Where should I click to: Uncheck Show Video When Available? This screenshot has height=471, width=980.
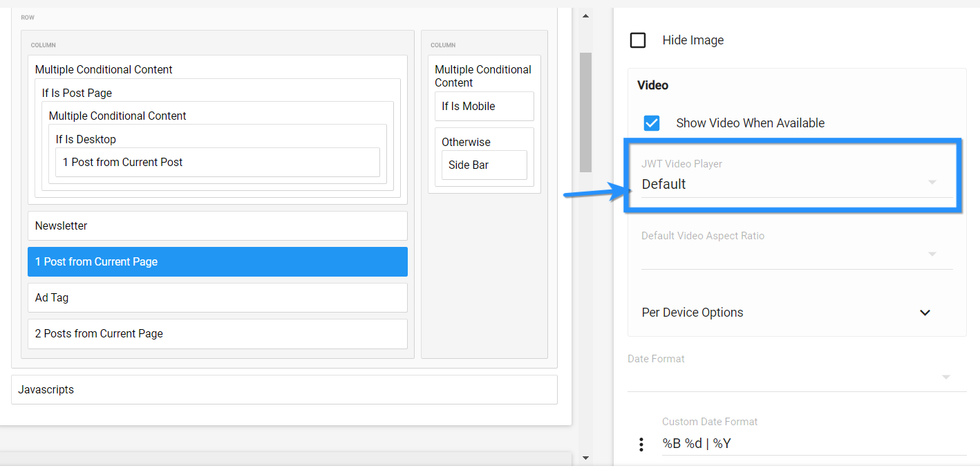(x=651, y=123)
